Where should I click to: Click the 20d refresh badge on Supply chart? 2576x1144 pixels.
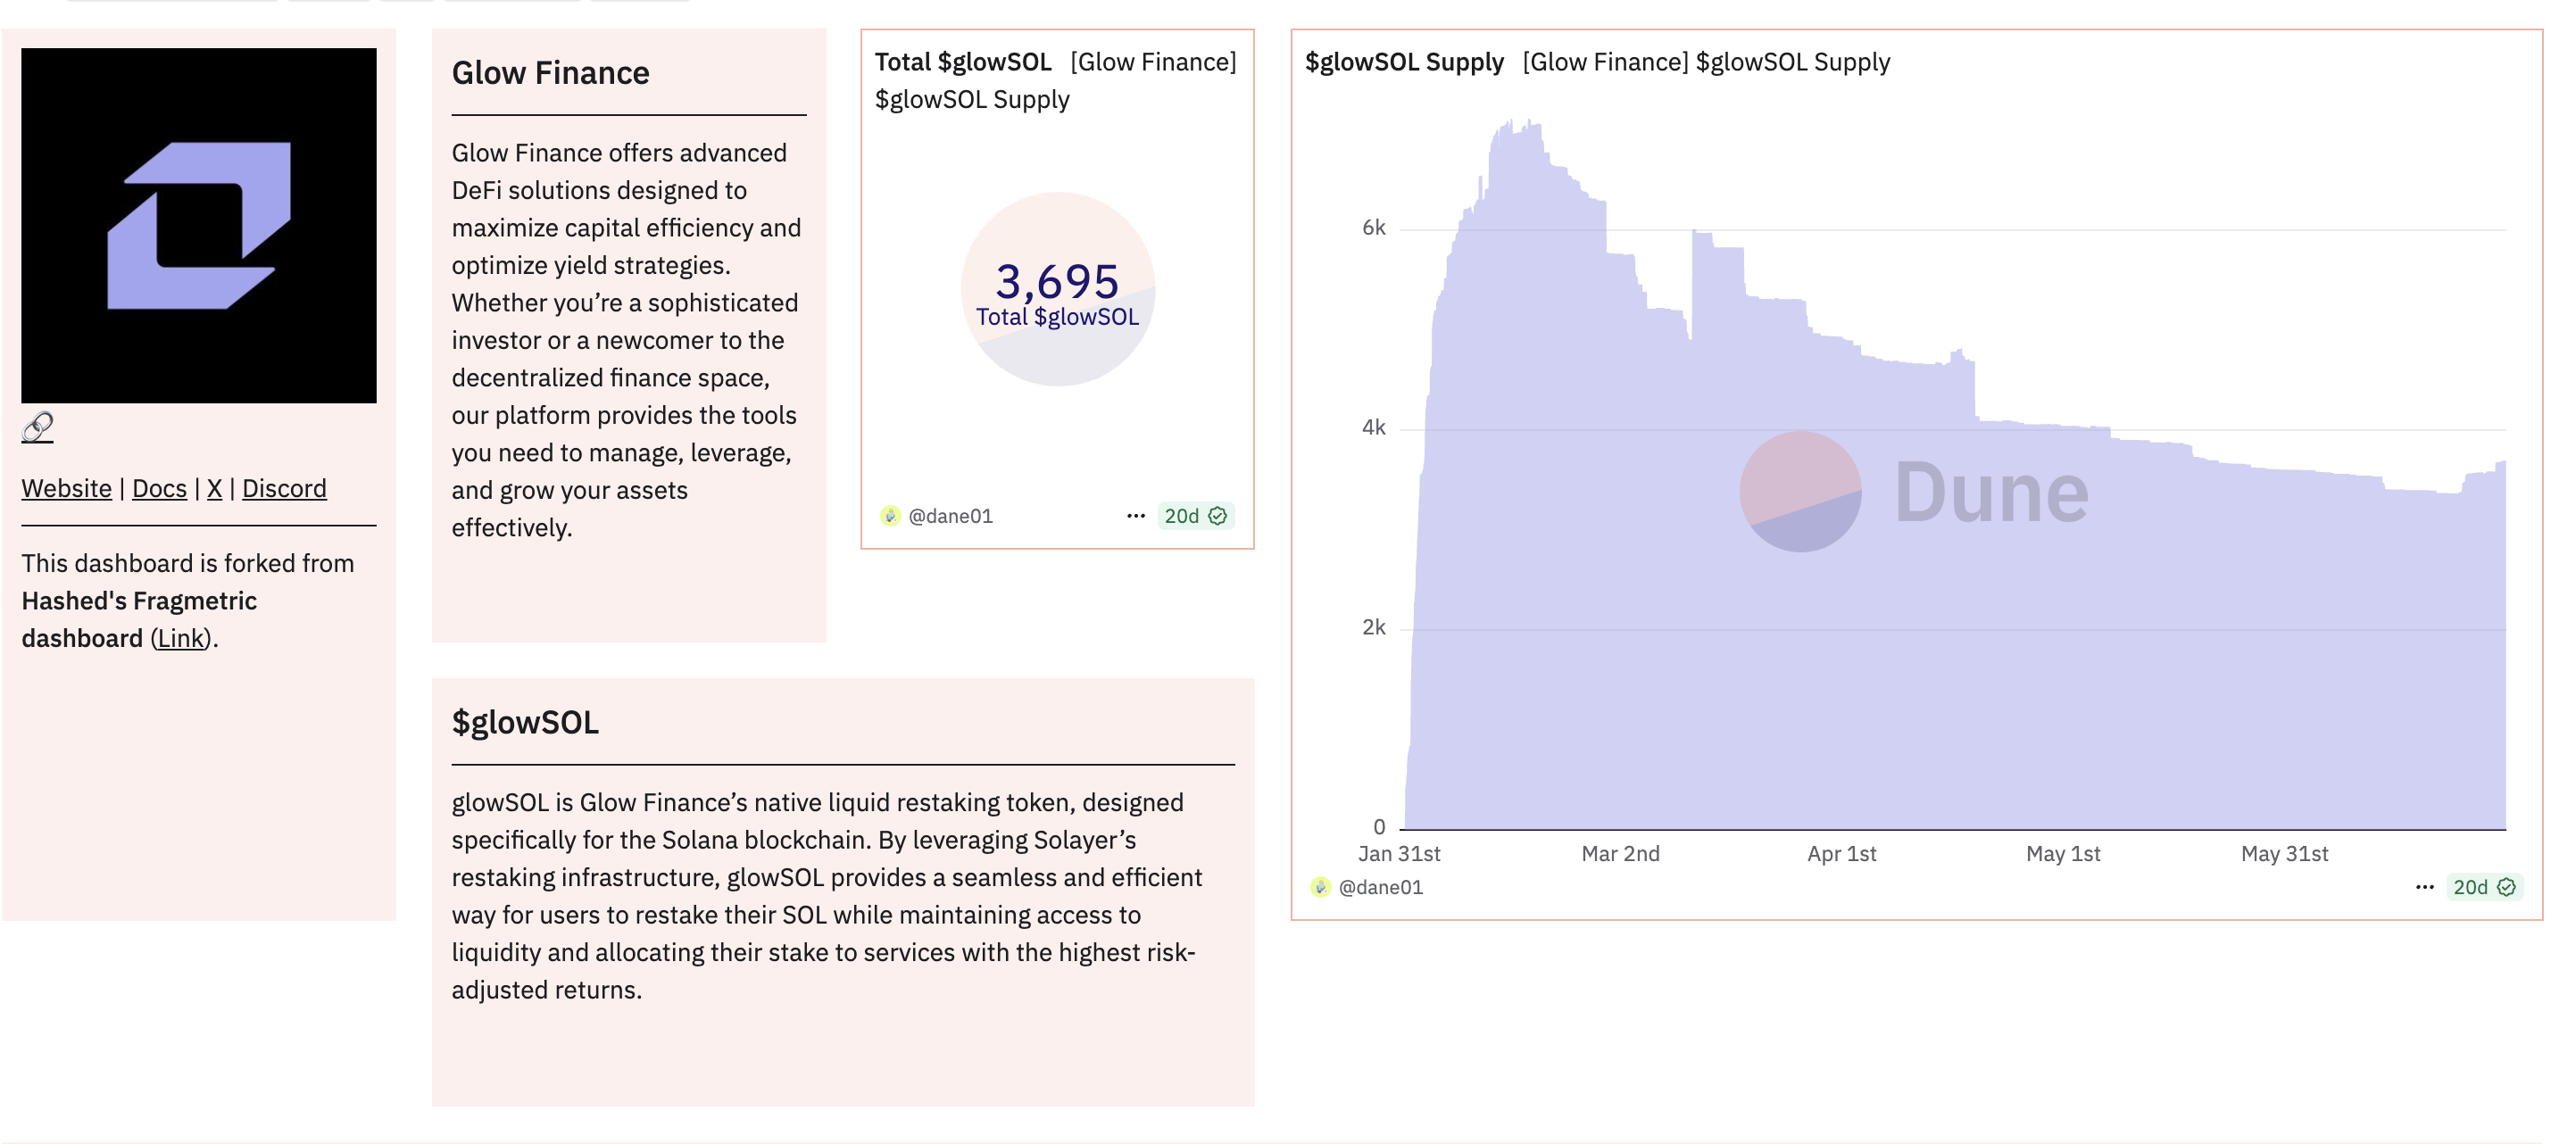click(2470, 887)
